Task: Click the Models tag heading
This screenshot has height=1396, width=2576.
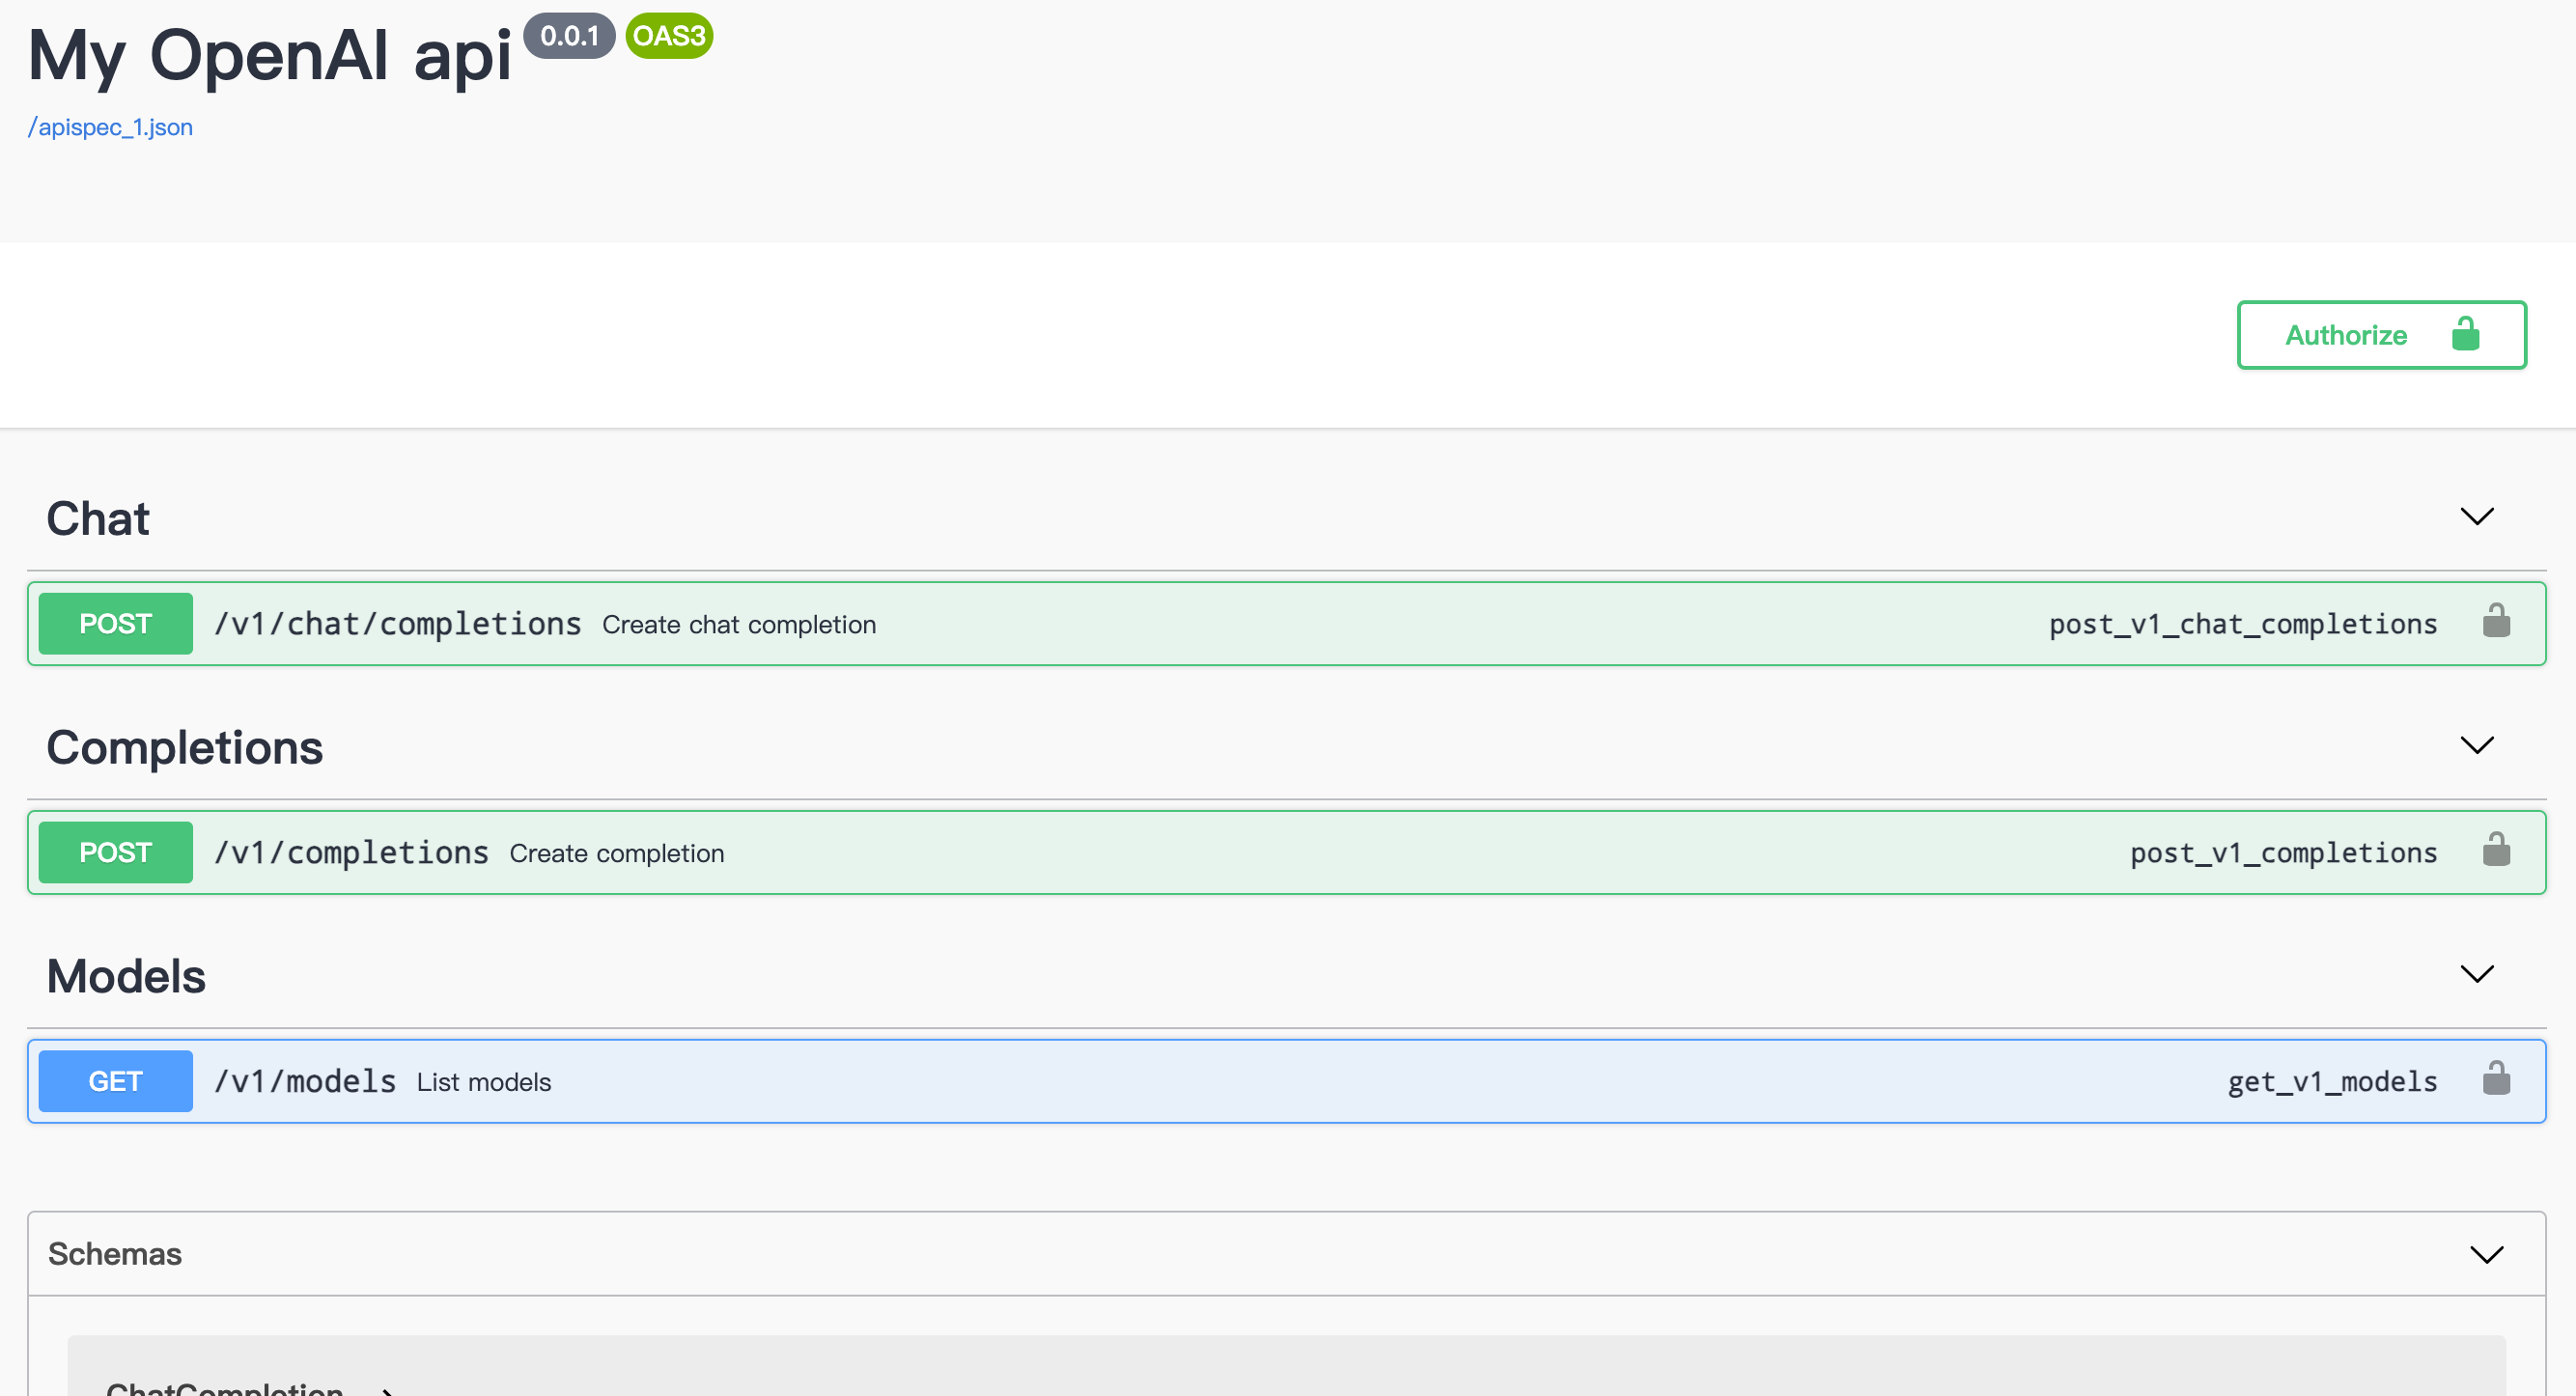Action: [x=126, y=976]
